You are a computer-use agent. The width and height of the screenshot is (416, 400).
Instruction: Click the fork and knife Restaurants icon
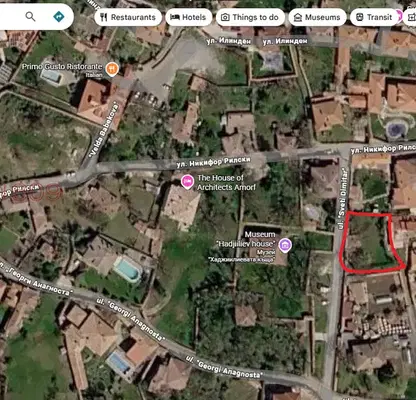(104, 17)
